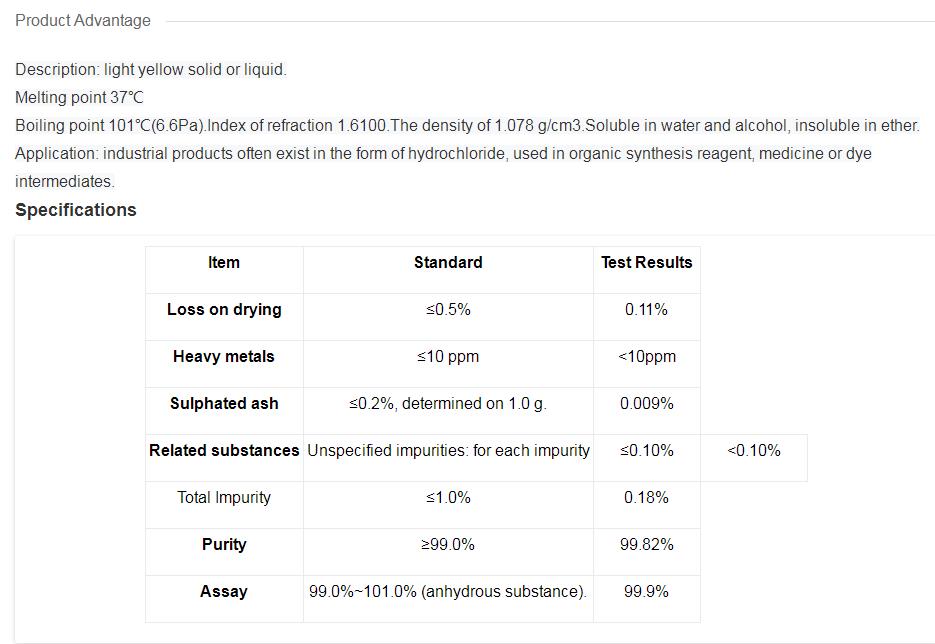Viewport: 935px width, 644px height.
Task: Click the Heavy metals row label
Action: [224, 357]
